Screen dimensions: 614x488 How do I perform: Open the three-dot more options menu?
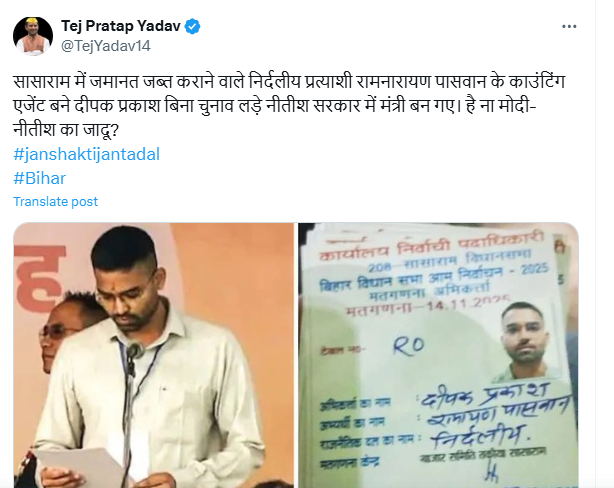[569, 26]
